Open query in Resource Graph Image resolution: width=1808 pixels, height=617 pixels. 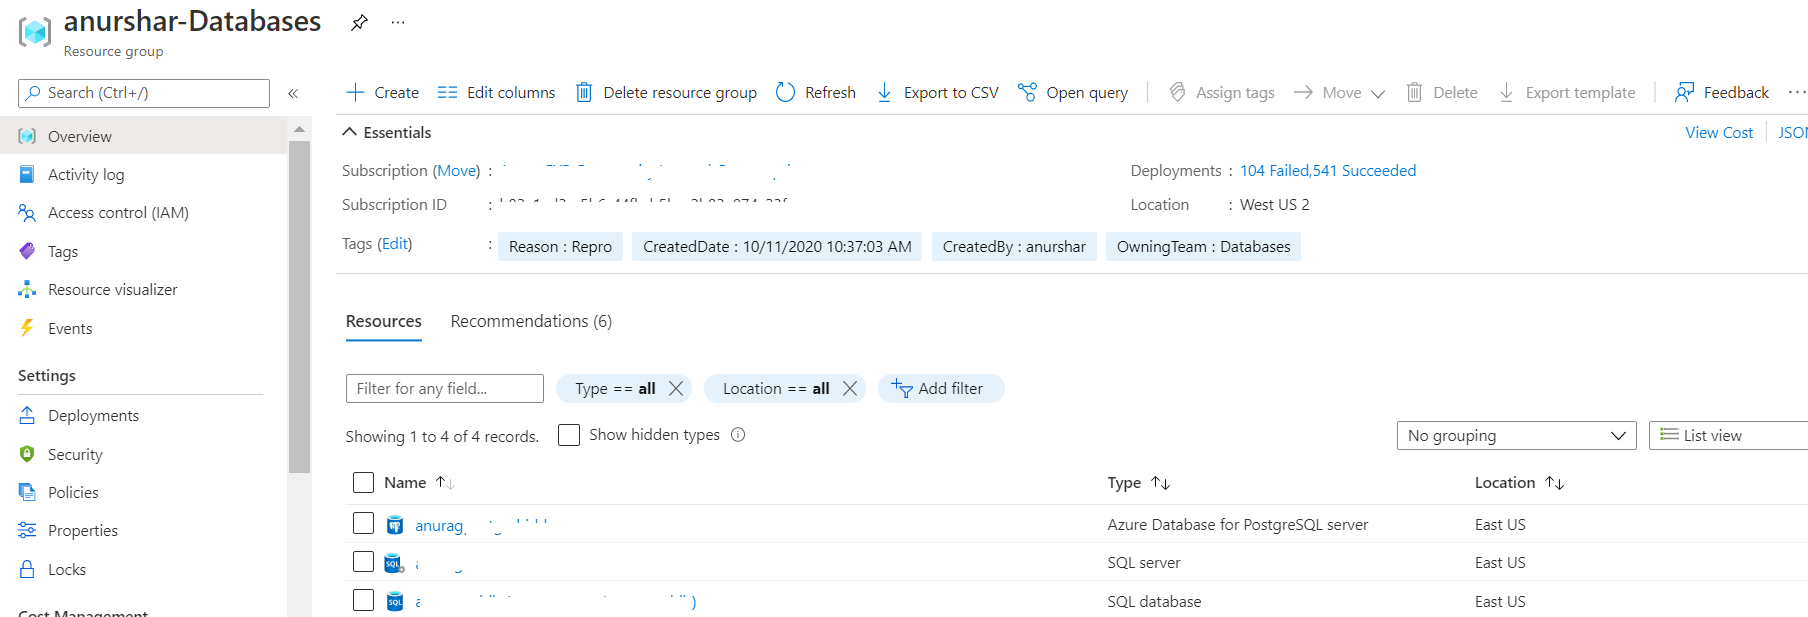click(1073, 93)
